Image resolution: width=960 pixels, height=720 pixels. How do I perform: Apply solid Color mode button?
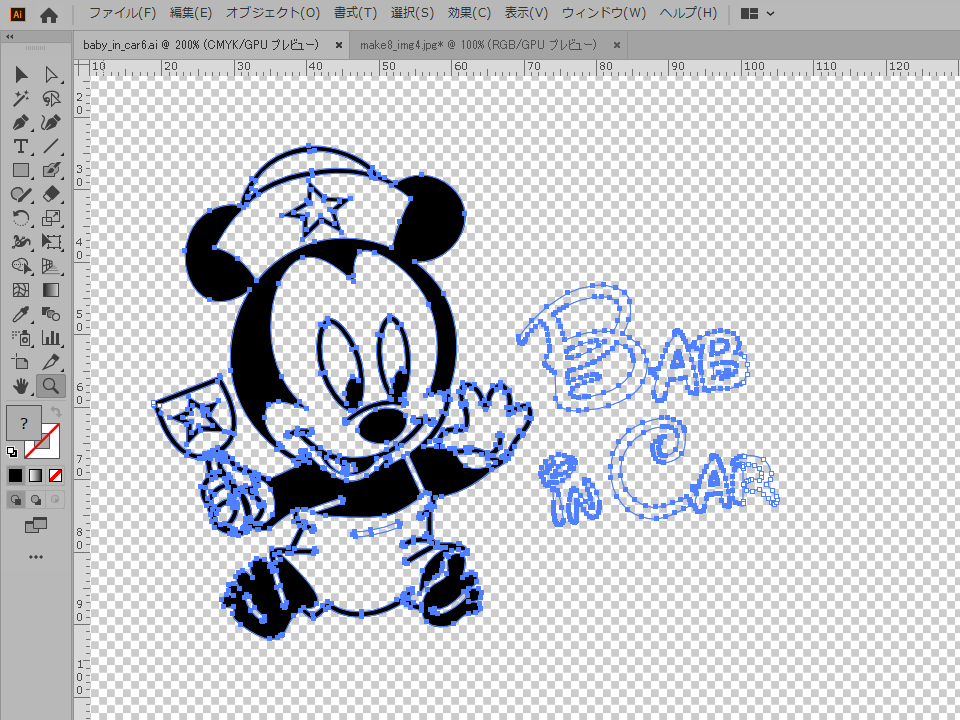15,476
